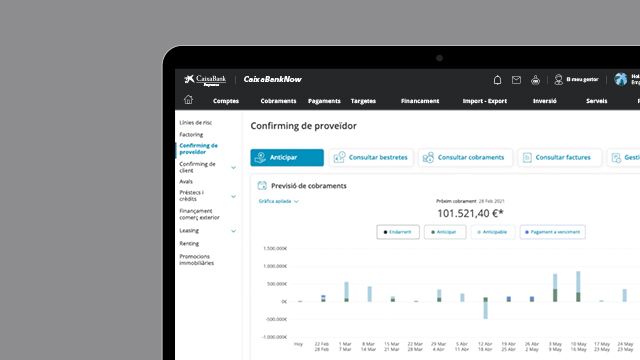Select Avals in sidebar
Screen dimensions: 640x360
pyautogui.click(x=186, y=181)
